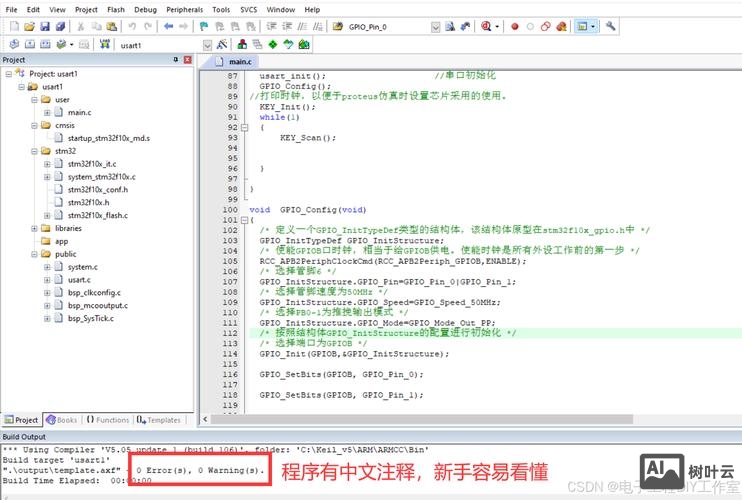Open the Debug menu
This screenshot has height=500, width=742.
click(145, 9)
